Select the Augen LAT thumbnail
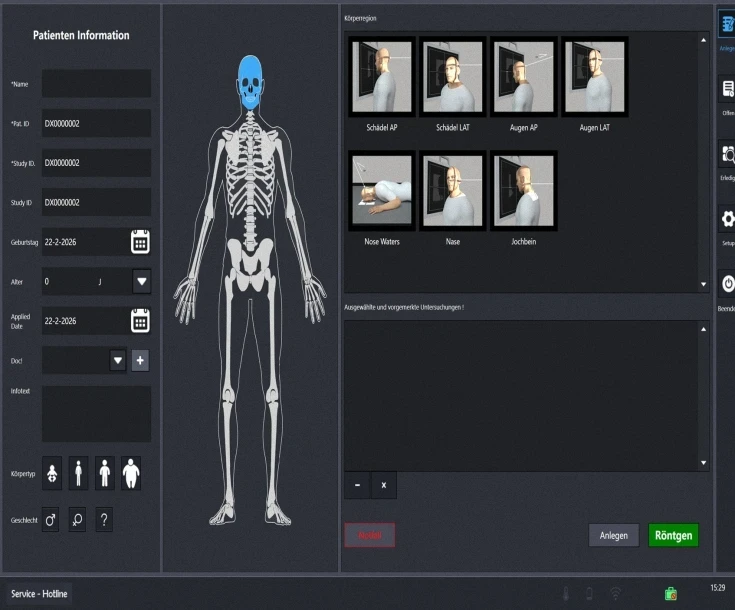The height and width of the screenshot is (610, 735). [594, 76]
